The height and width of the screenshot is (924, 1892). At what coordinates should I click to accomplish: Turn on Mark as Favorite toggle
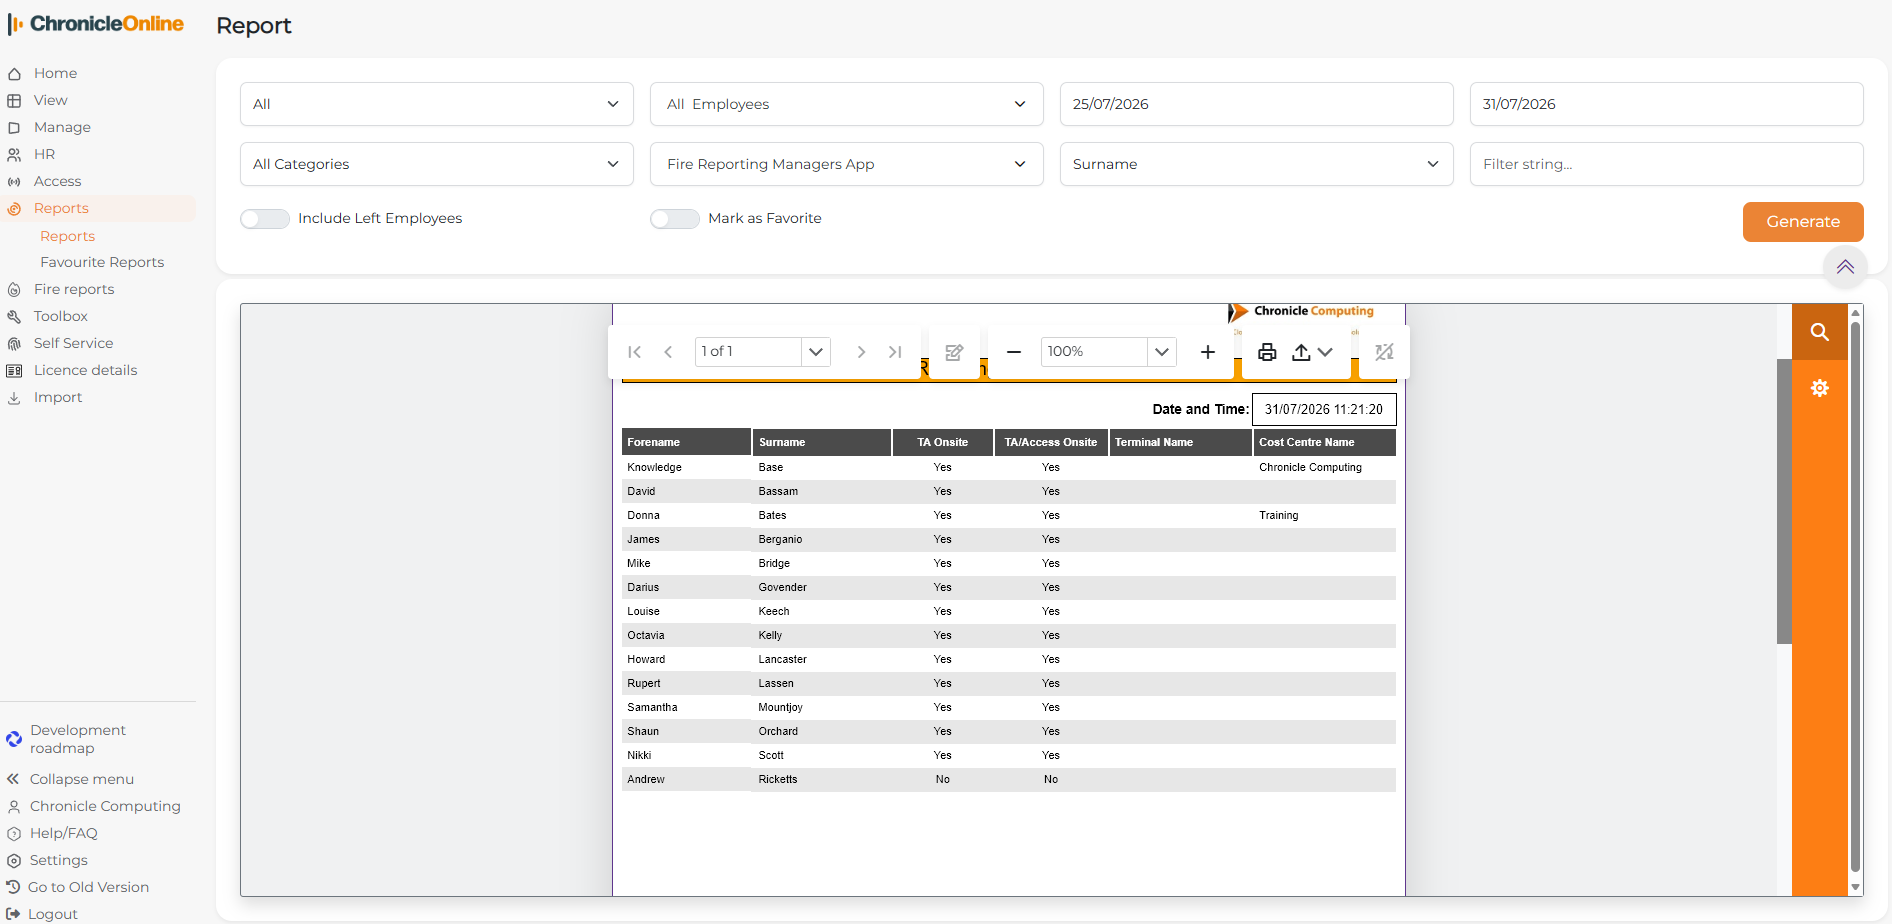[x=675, y=219]
